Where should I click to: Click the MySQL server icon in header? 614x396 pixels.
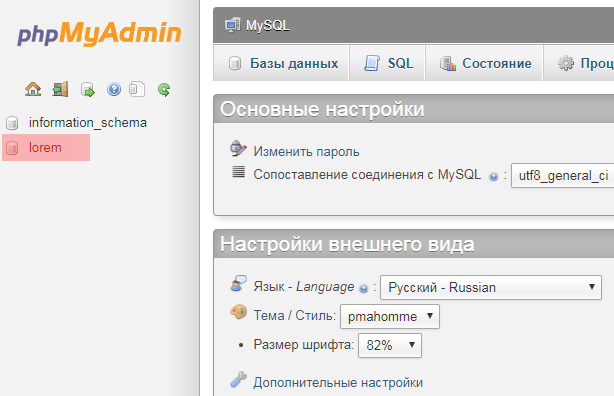(x=233, y=25)
